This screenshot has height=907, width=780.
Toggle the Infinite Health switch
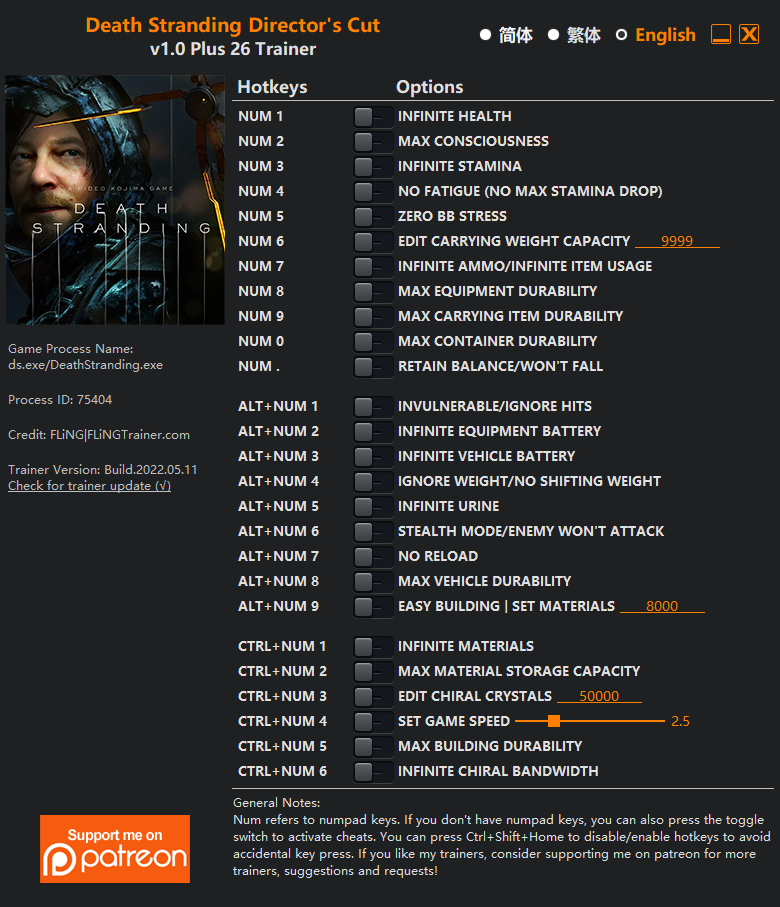[x=373, y=117]
